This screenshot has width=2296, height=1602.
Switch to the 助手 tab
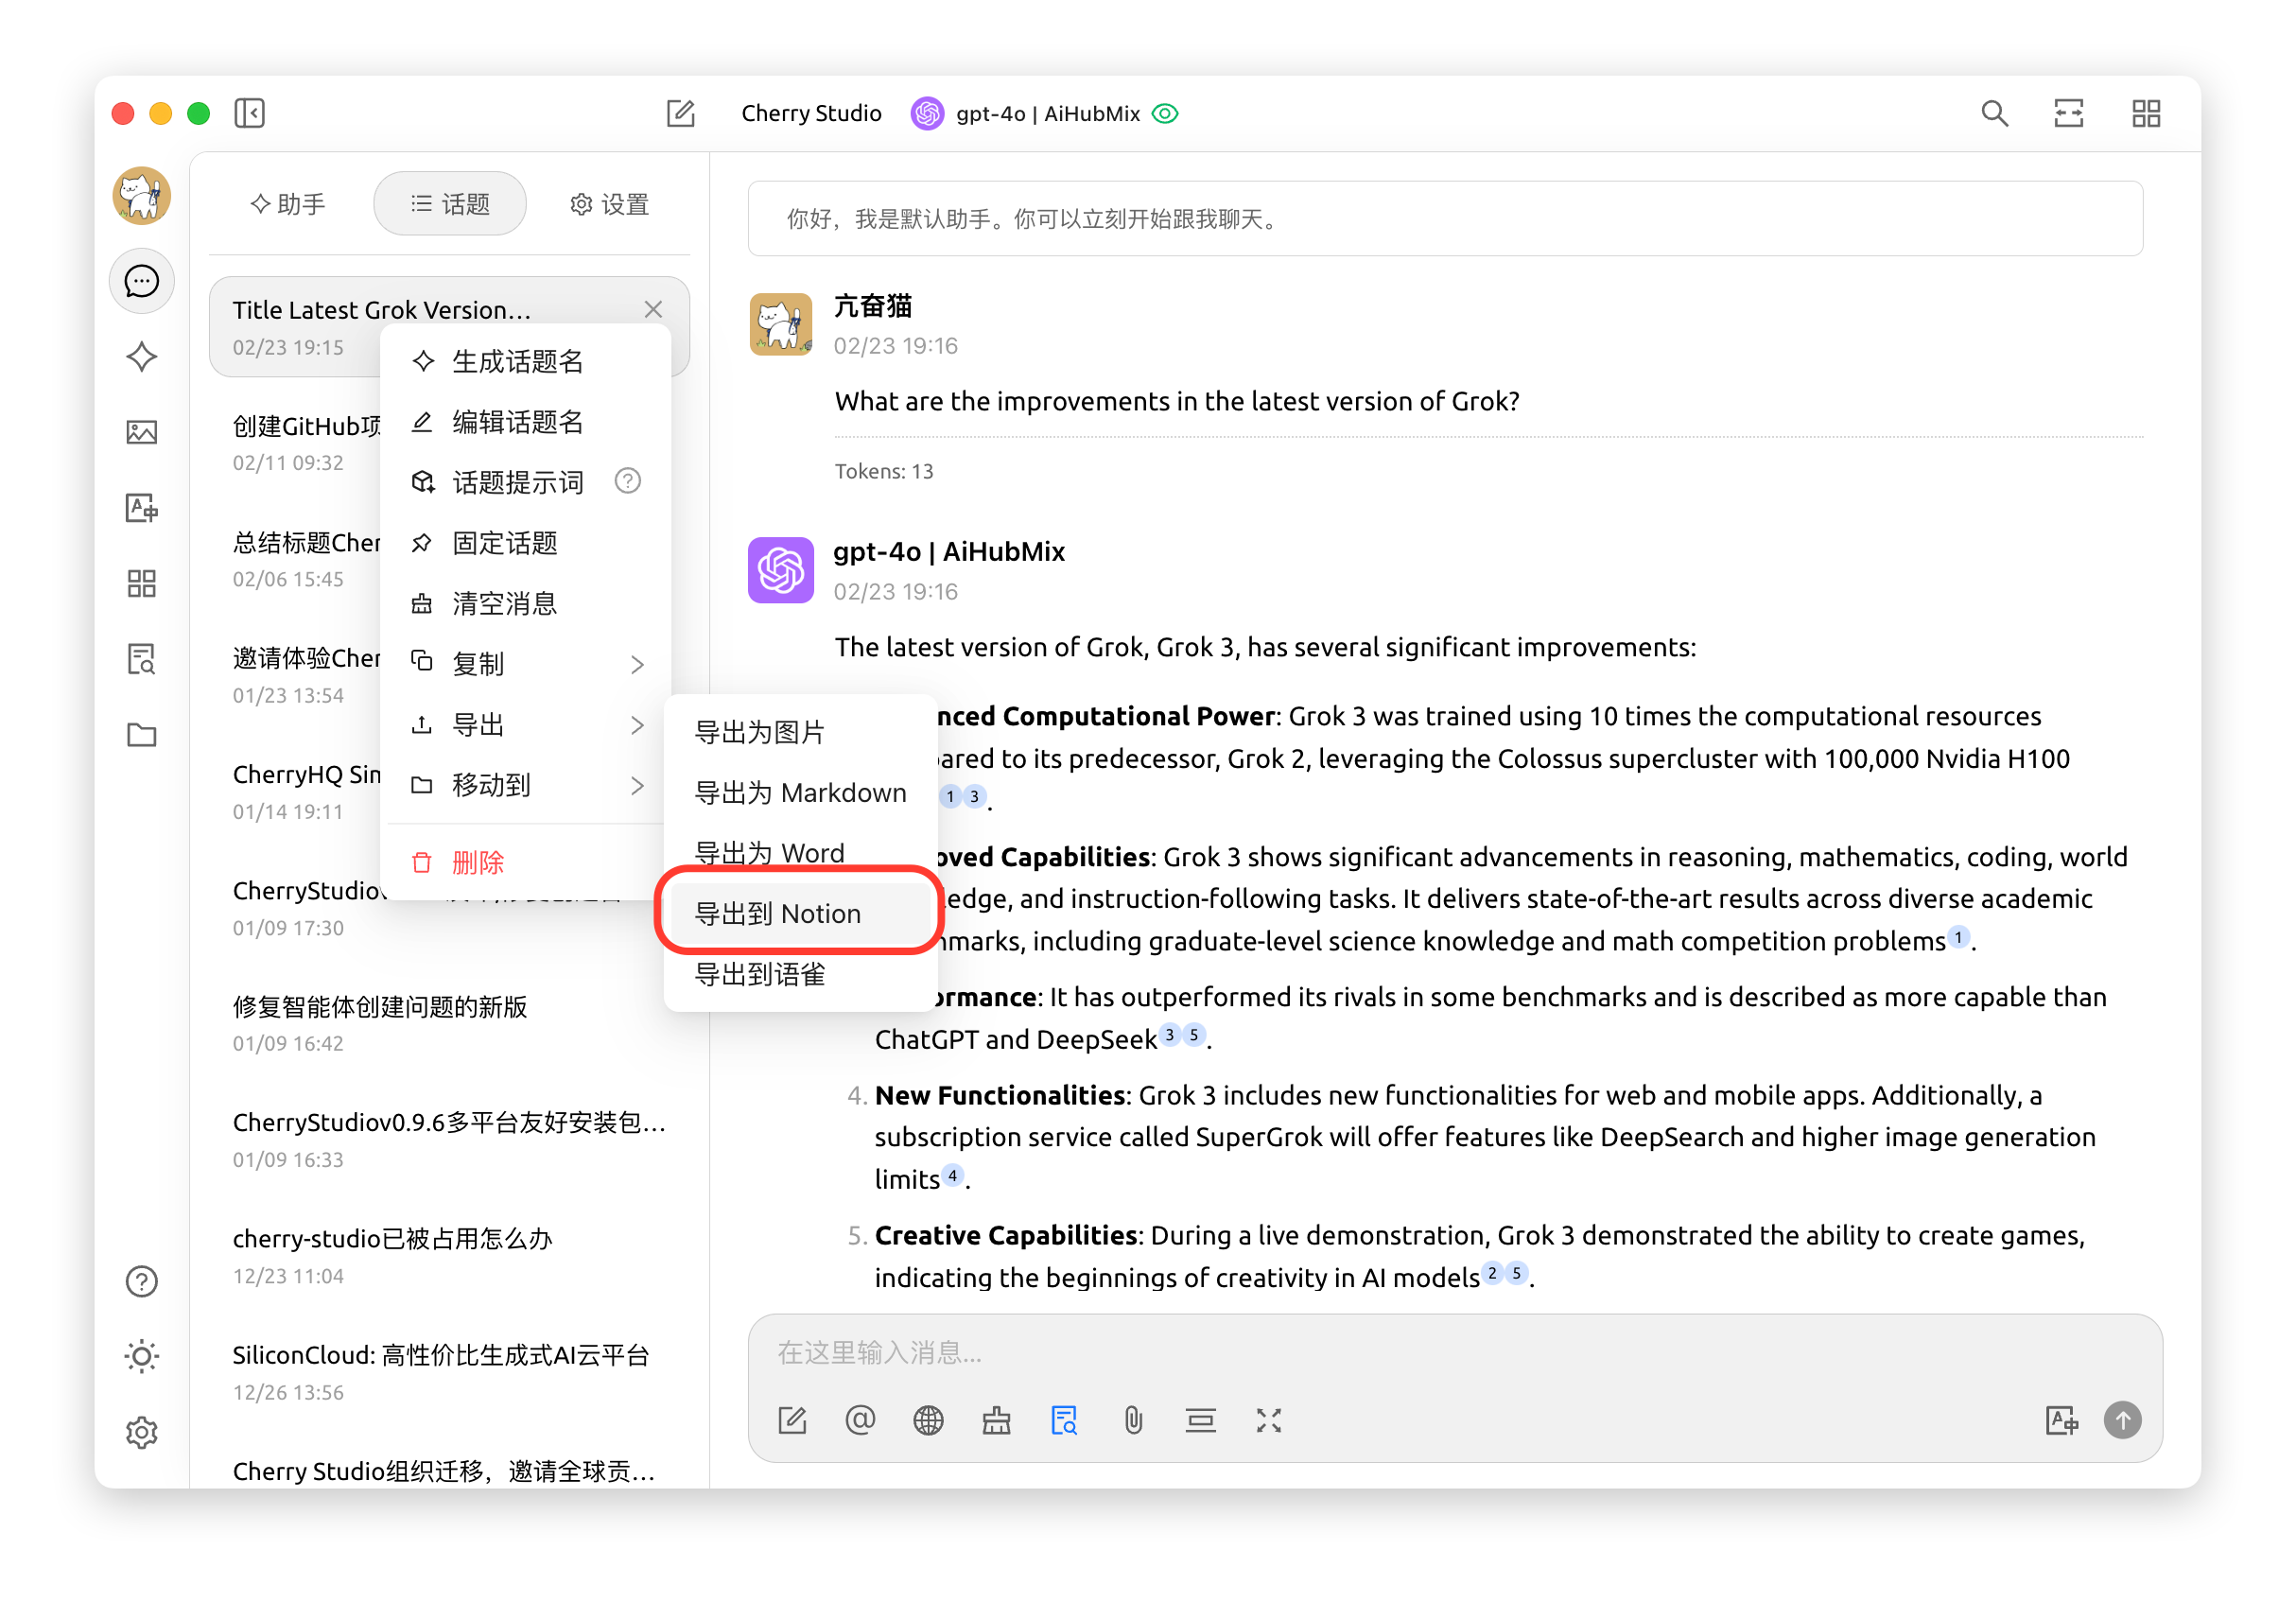288,204
